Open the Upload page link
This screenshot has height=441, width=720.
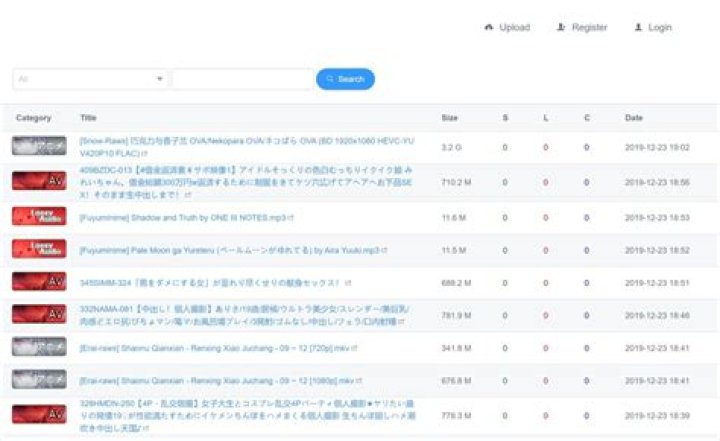[507, 28]
